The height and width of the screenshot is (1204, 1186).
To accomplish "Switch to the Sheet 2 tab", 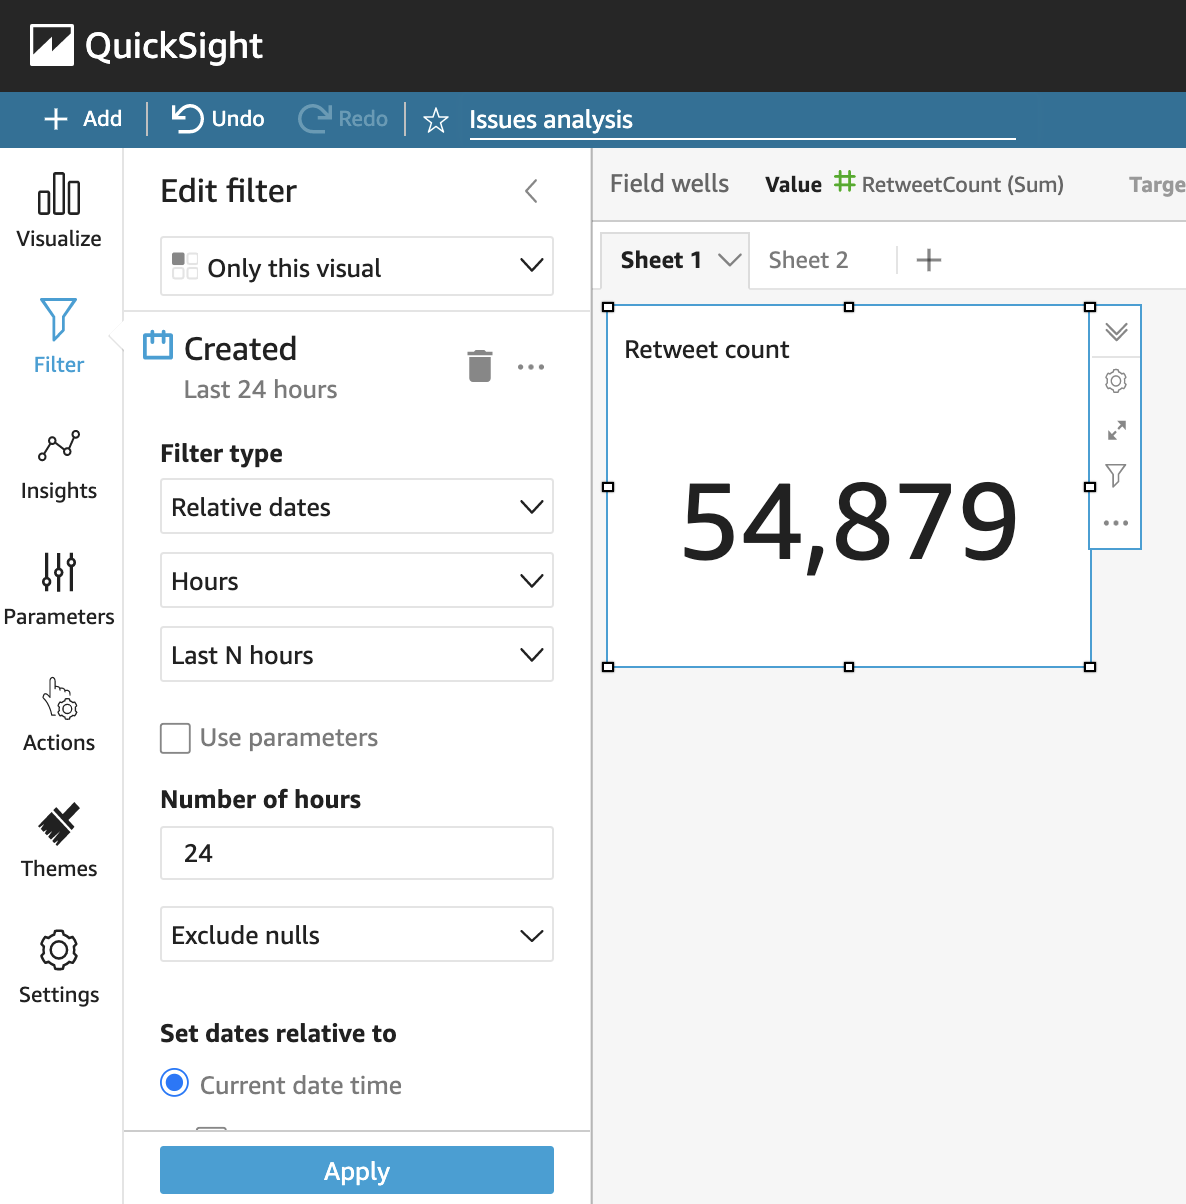I will point(808,260).
